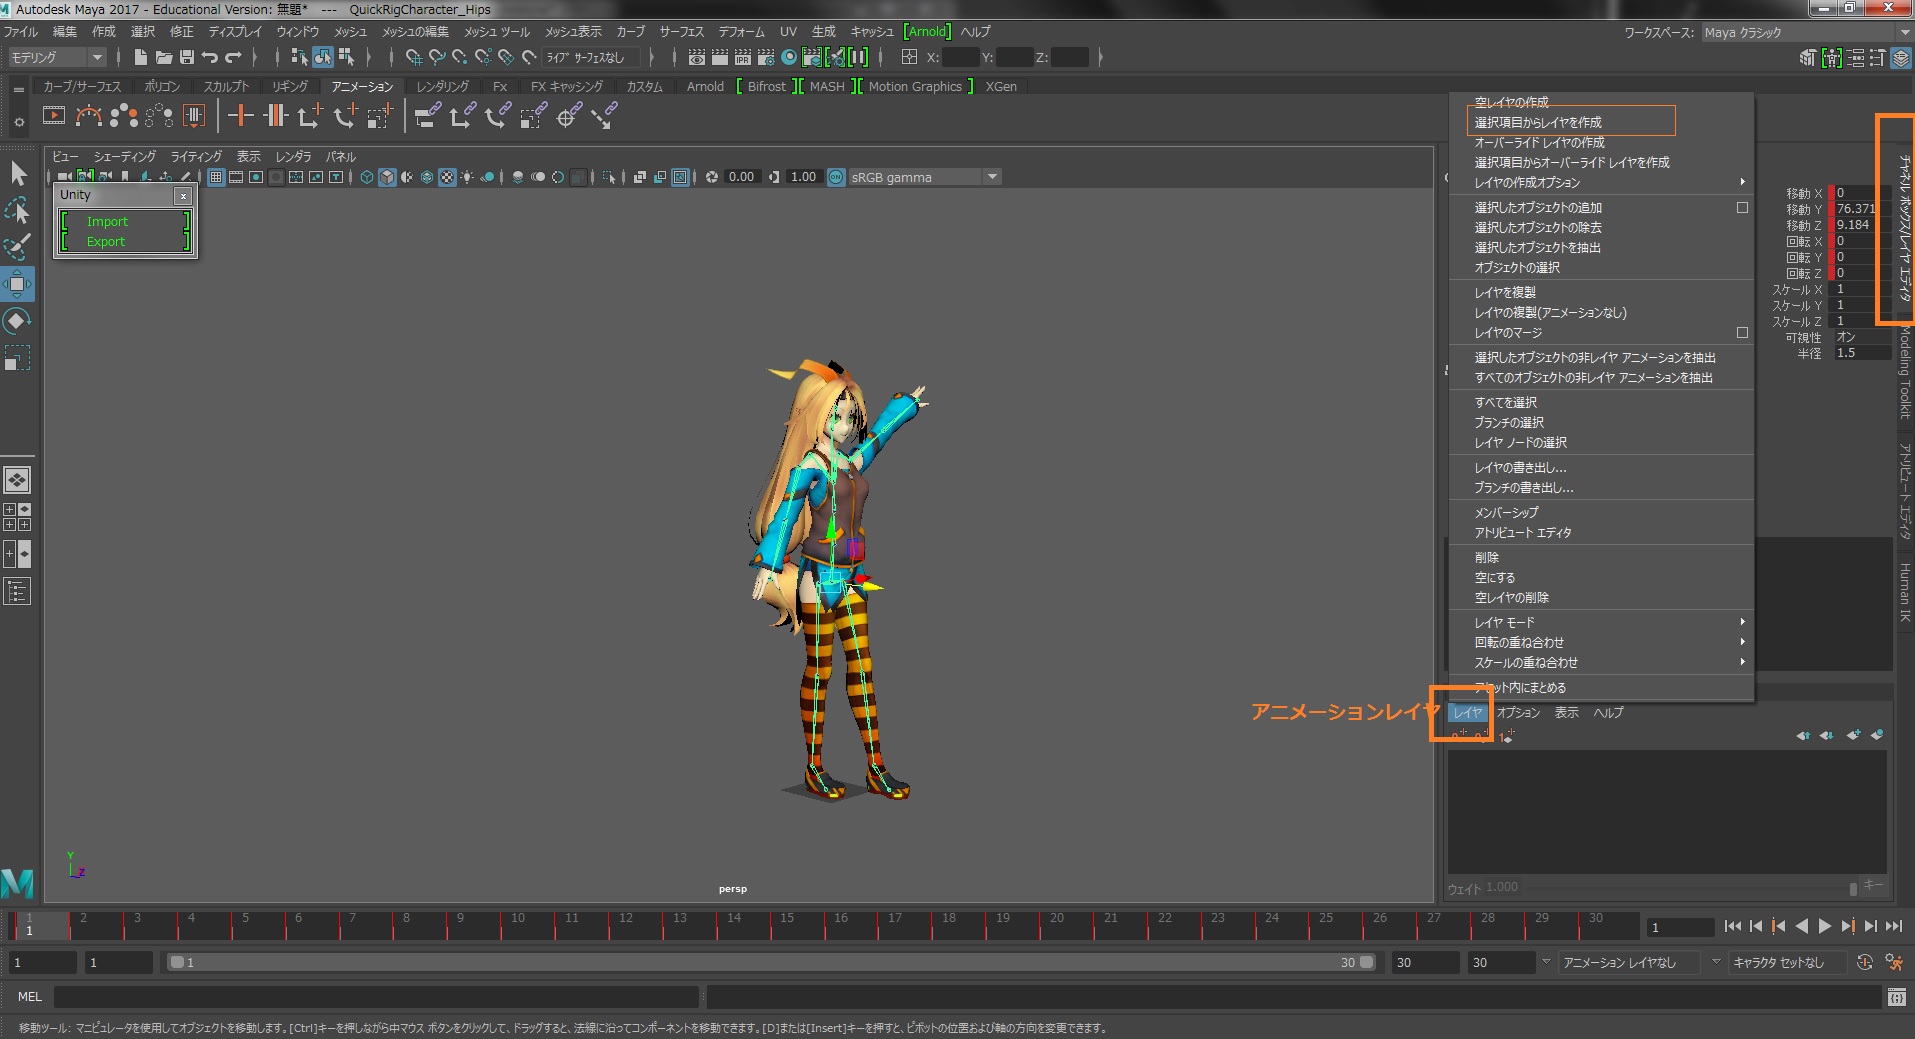Click the Save scene floppy icon

(x=186, y=57)
